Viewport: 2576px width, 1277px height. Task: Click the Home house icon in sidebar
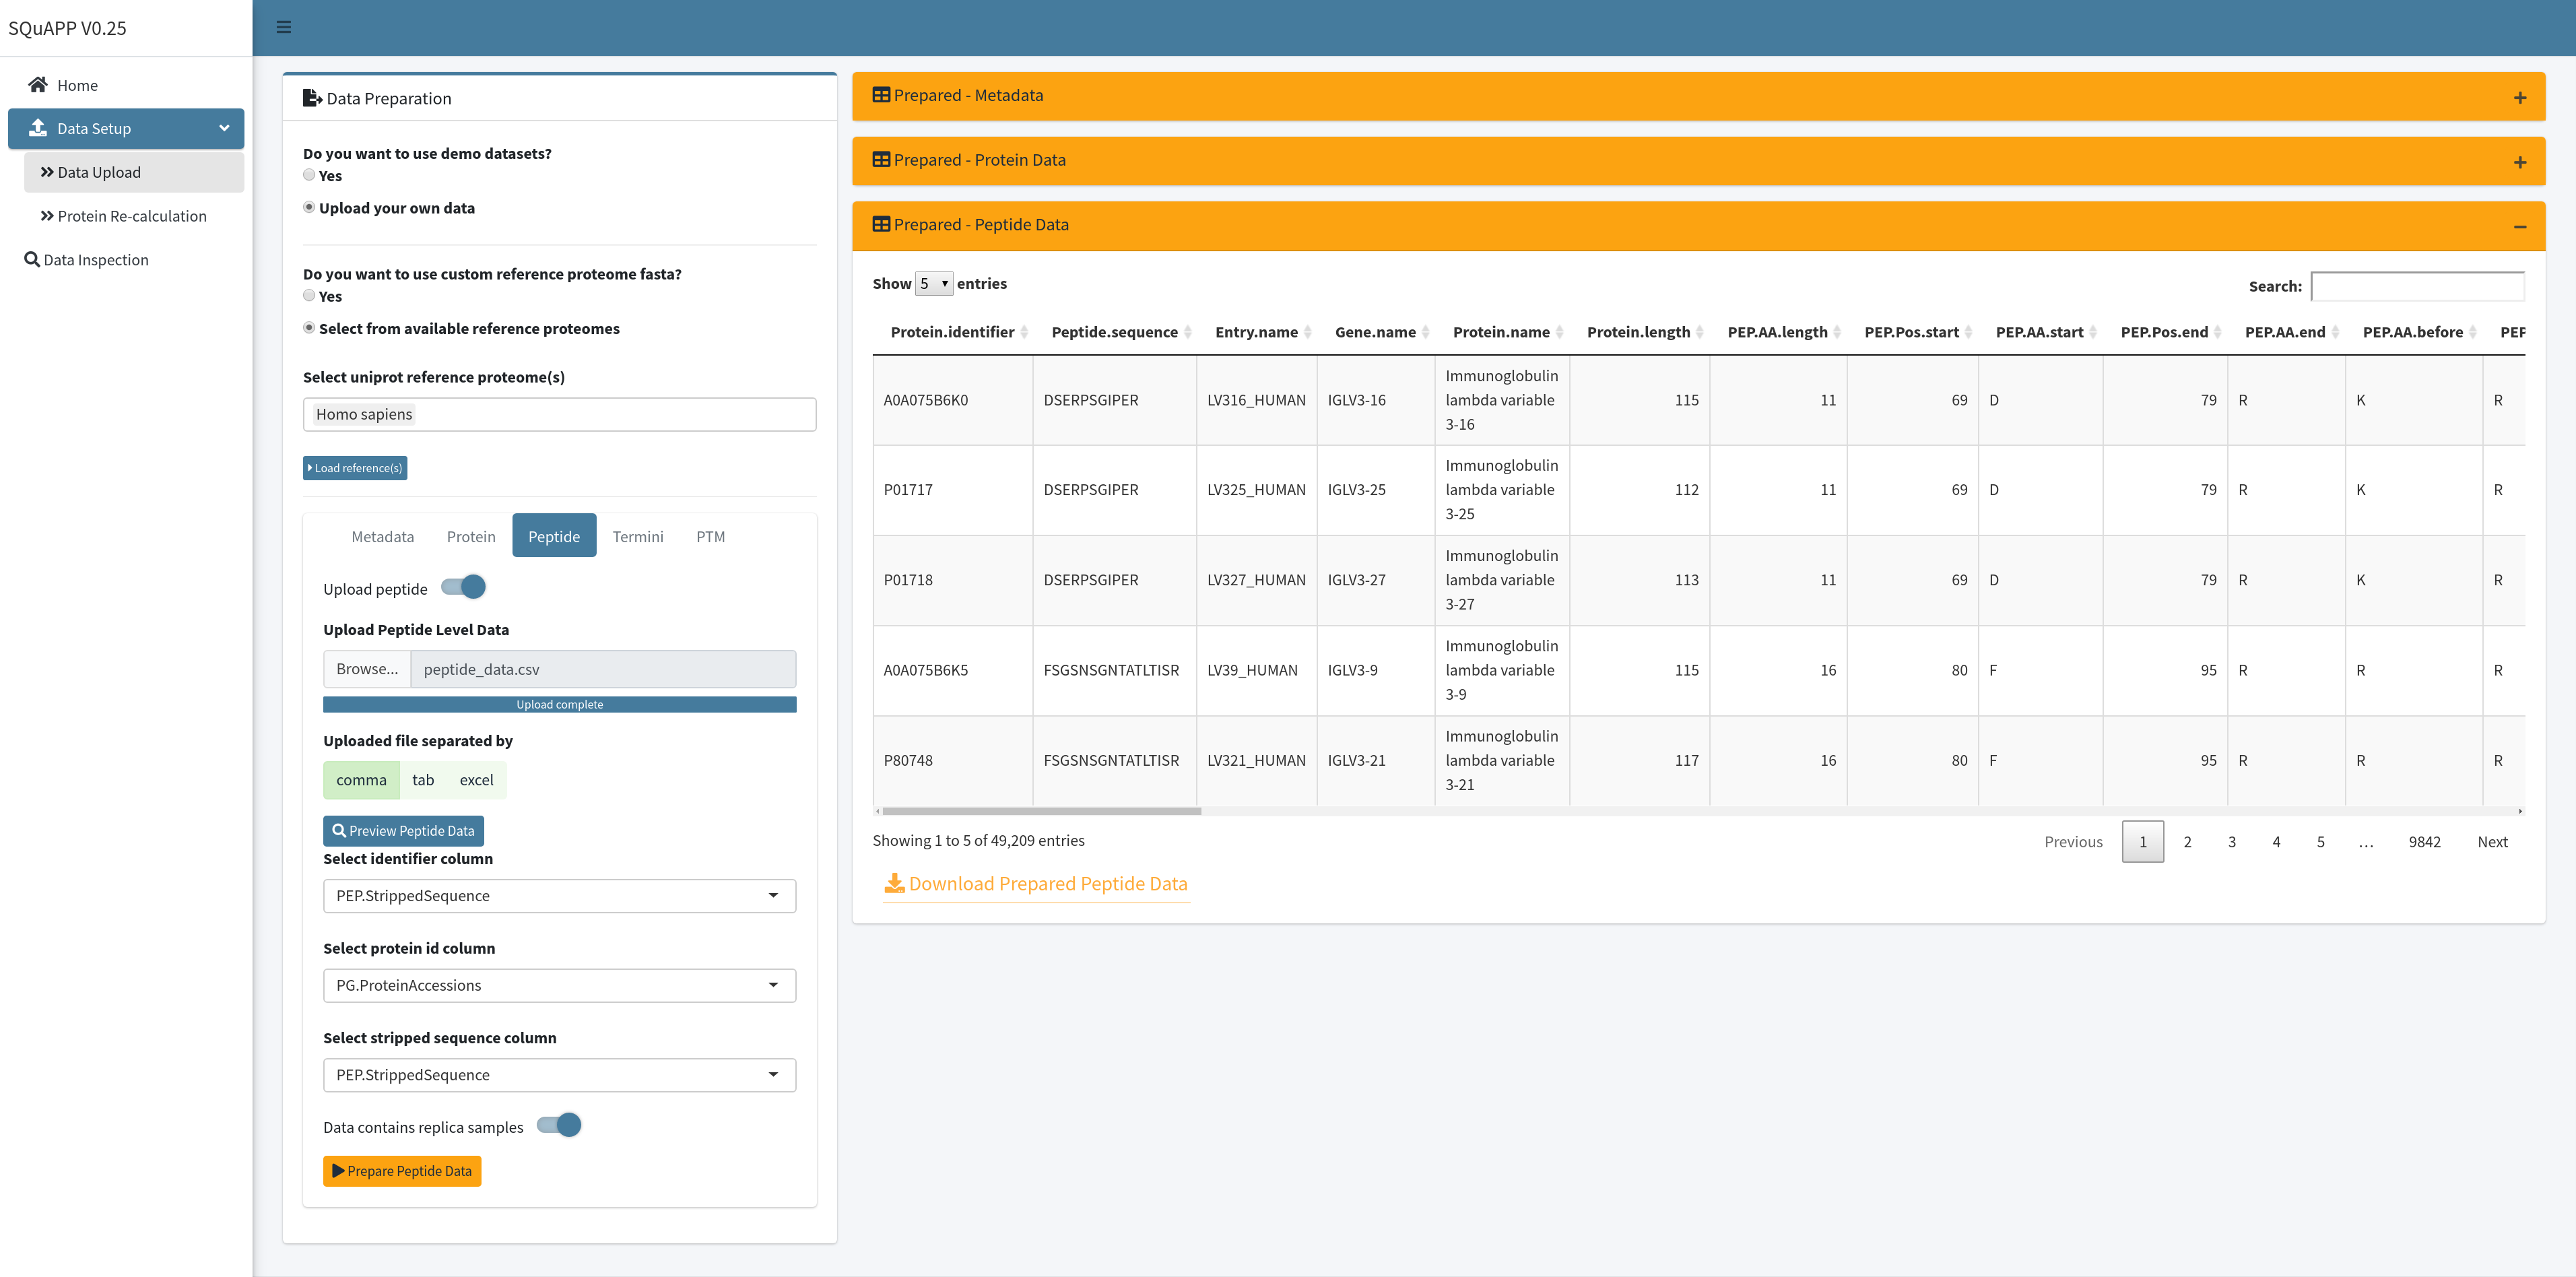click(38, 85)
